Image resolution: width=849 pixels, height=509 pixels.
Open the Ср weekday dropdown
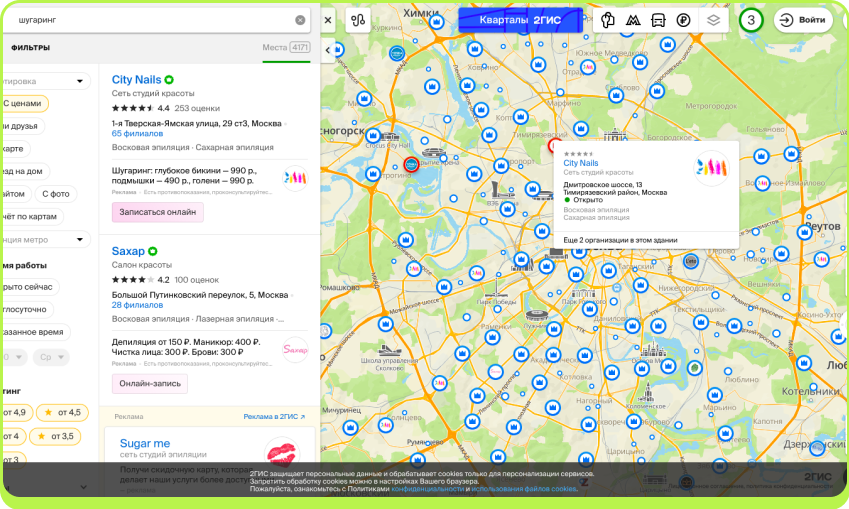point(51,357)
